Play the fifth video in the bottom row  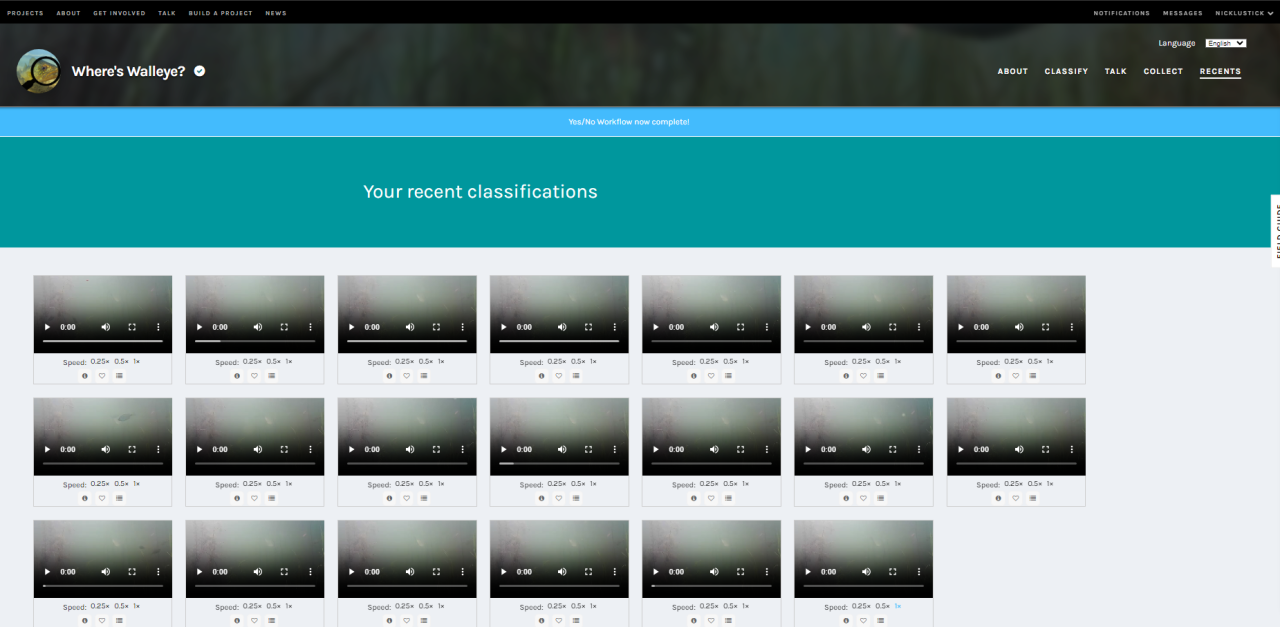tap(655, 572)
